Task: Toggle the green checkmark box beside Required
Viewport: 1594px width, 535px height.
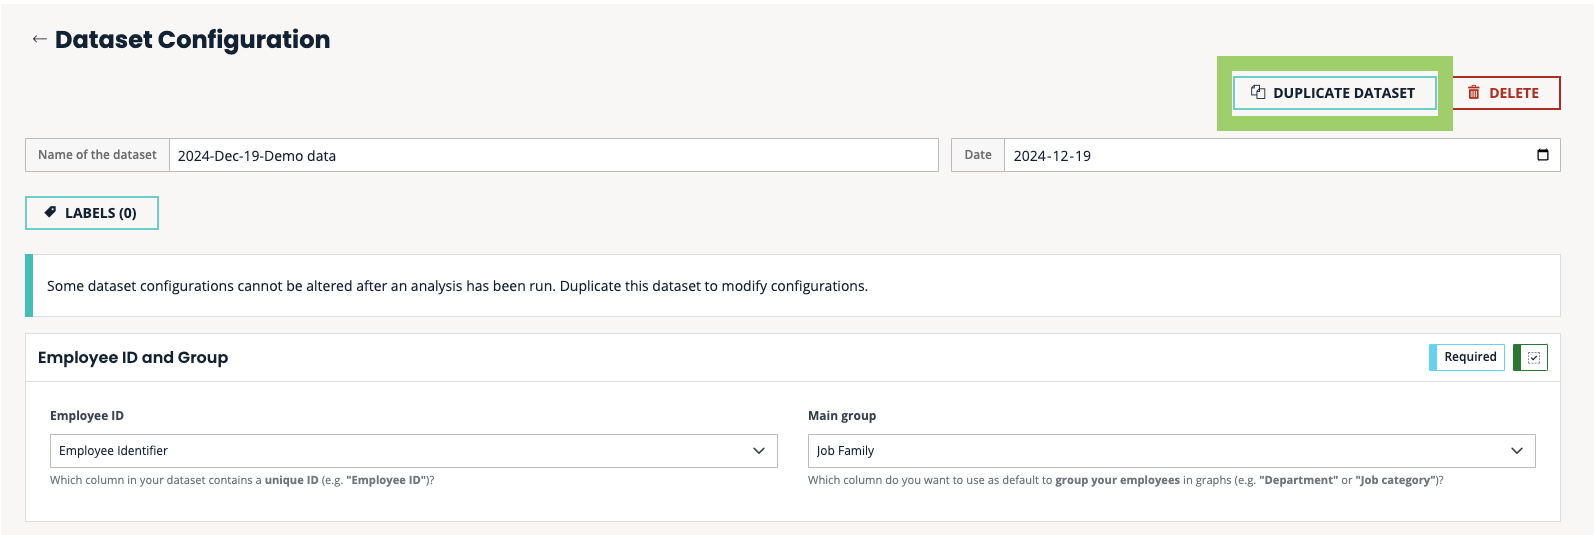Action: tap(1533, 357)
